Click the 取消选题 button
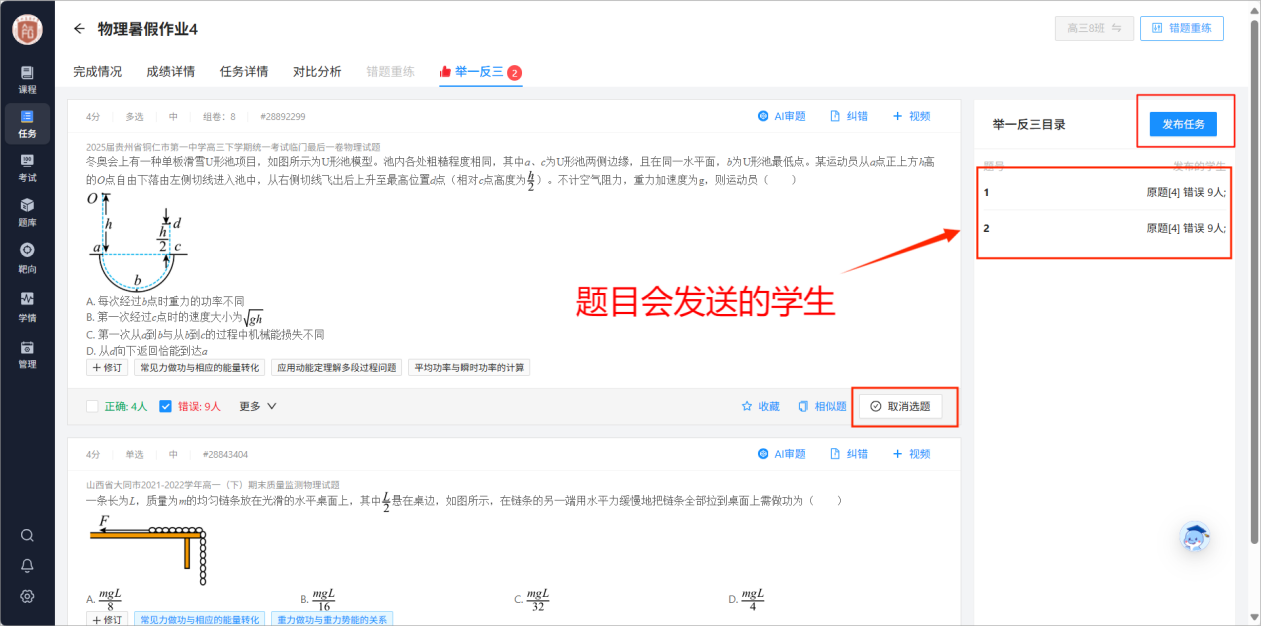This screenshot has width=1261, height=626. click(900, 406)
